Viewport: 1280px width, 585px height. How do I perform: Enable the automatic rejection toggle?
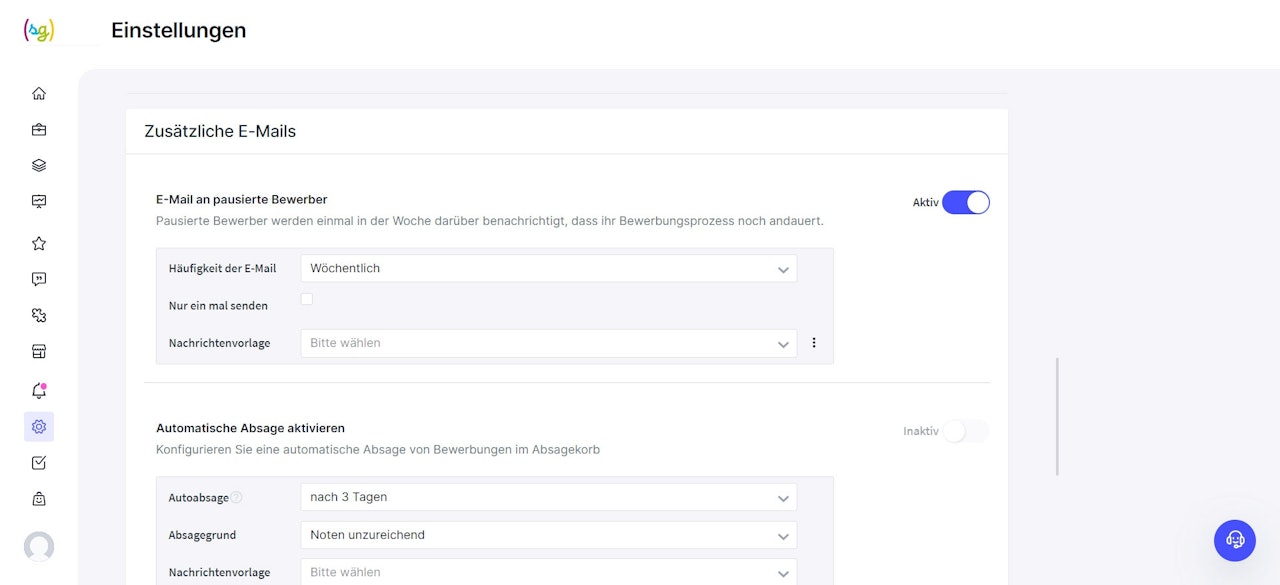tap(965, 431)
